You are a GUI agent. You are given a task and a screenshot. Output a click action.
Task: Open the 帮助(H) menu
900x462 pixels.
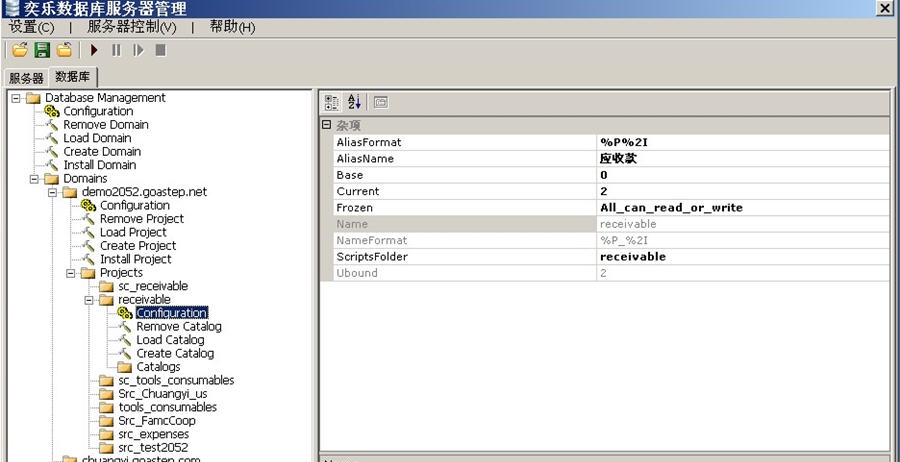coord(232,27)
